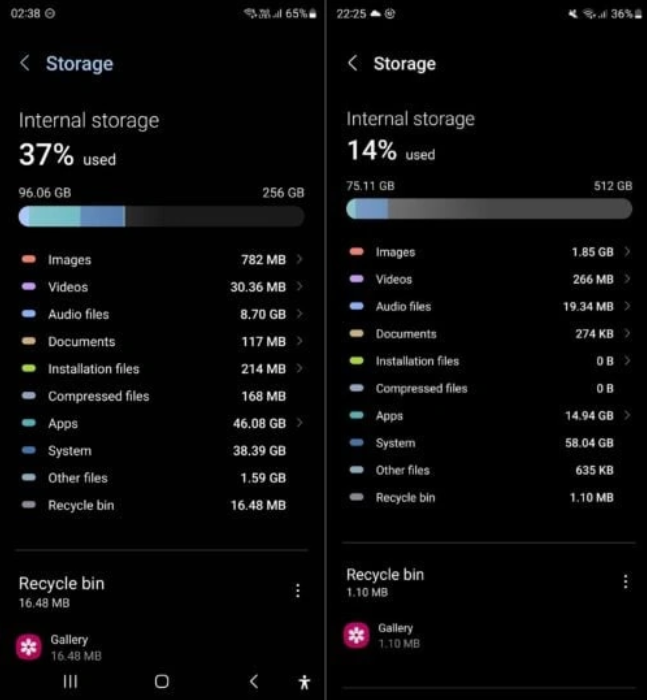
Task: Tap the back arrow on the right Storage screen
Action: pyautogui.click(x=353, y=63)
